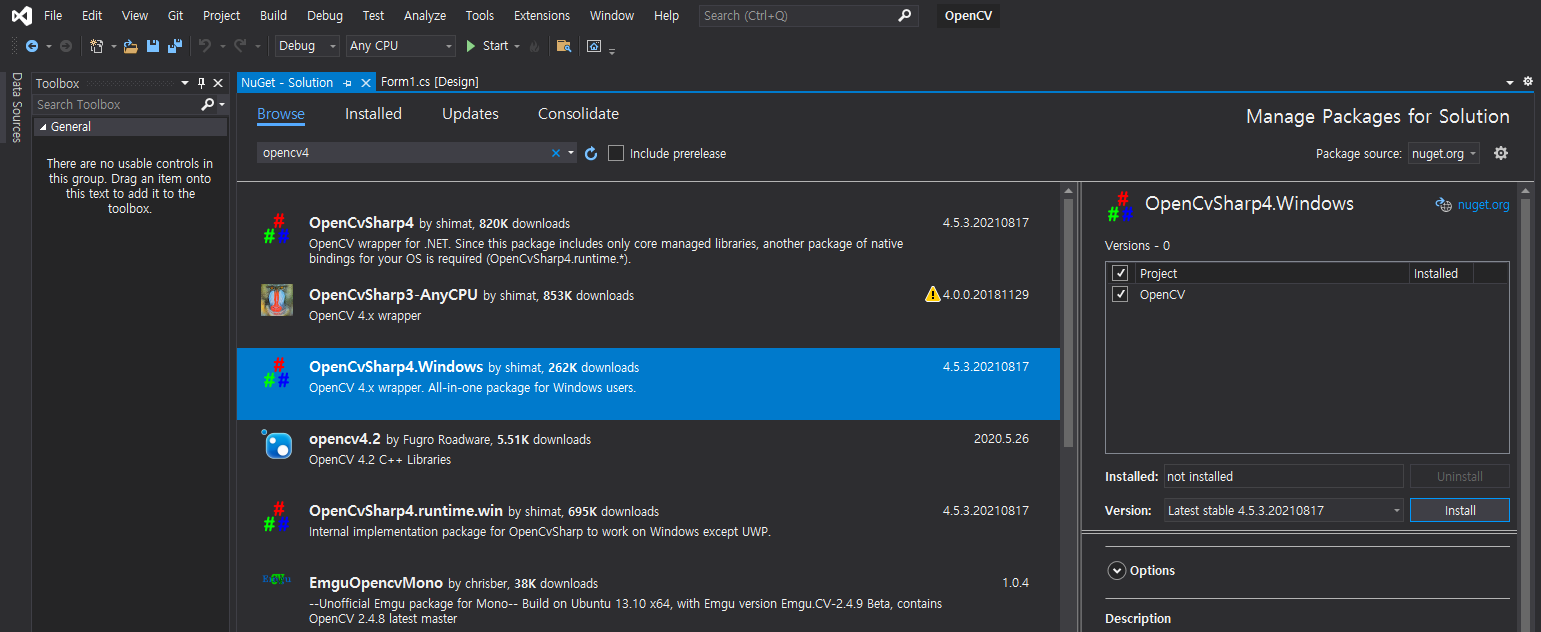This screenshot has height=632, width=1541.
Task: Click the gear icon at tab strip end
Action: click(x=1528, y=82)
